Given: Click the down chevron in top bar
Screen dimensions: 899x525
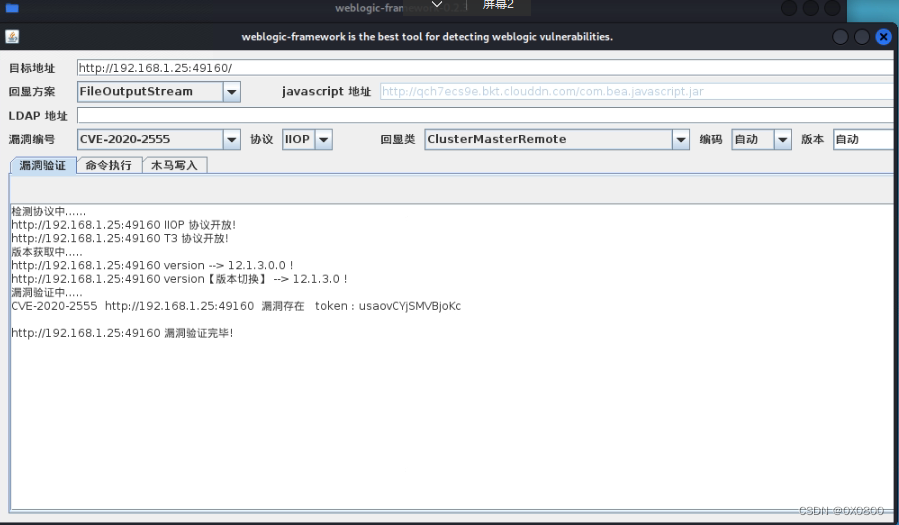Looking at the screenshot, I should [x=437, y=5].
